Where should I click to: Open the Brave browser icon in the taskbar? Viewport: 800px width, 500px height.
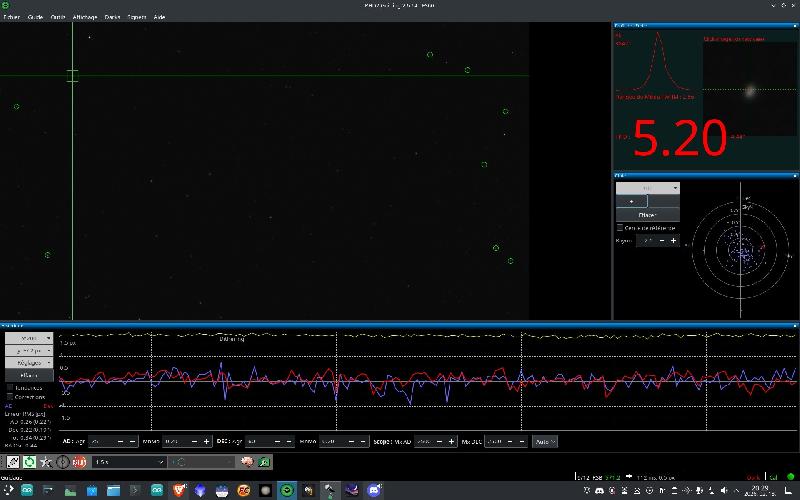click(179, 491)
